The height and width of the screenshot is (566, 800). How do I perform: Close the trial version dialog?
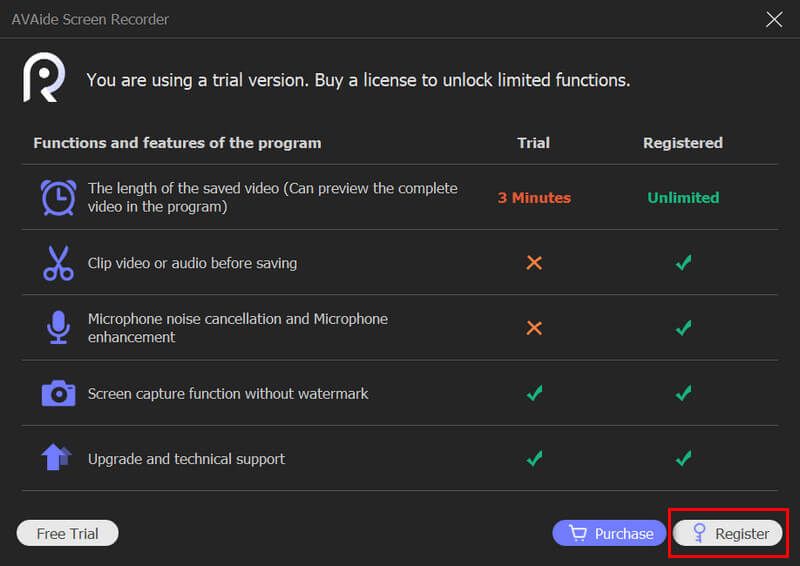point(774,19)
